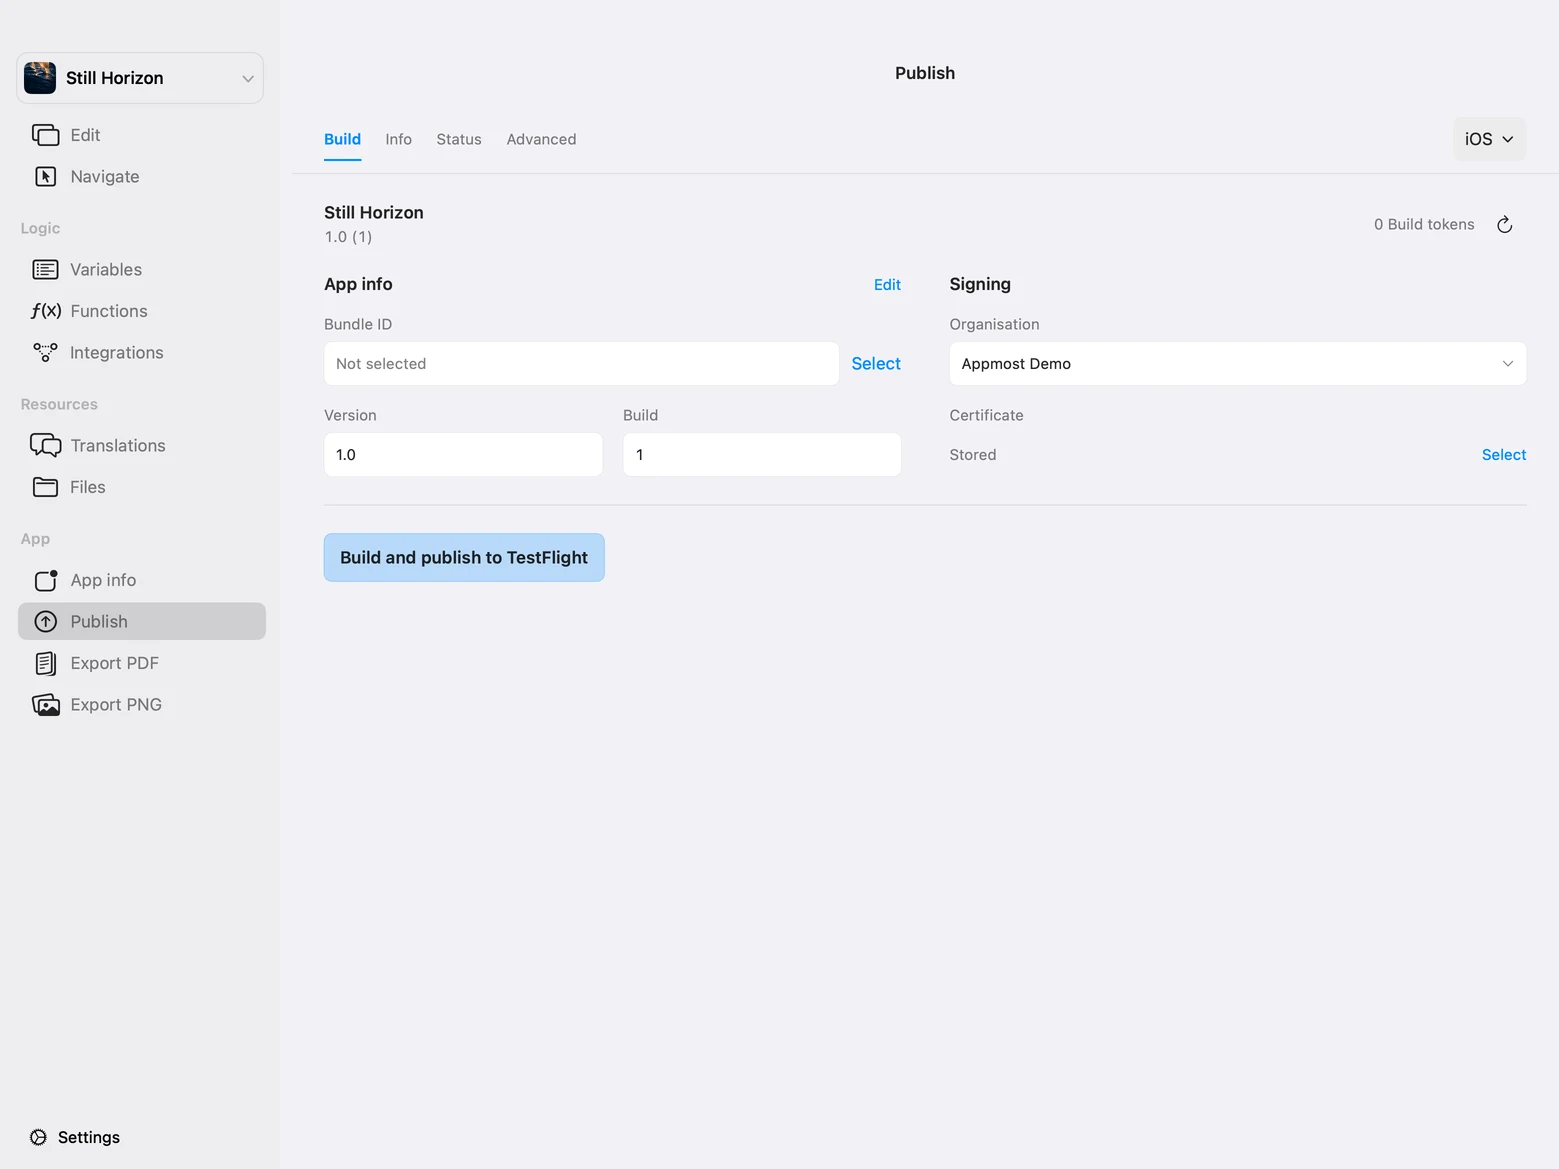Refresh build tokens with the circular arrow

point(1504,225)
